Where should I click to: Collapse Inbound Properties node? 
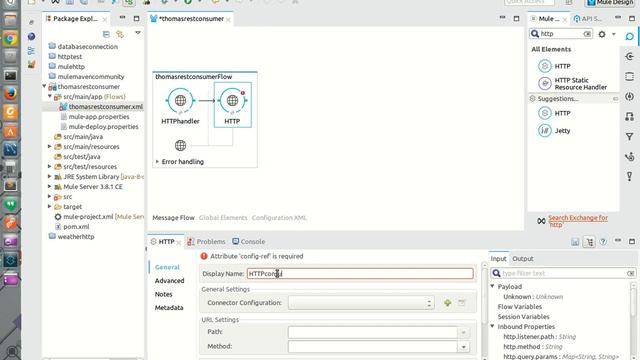click(x=492, y=326)
